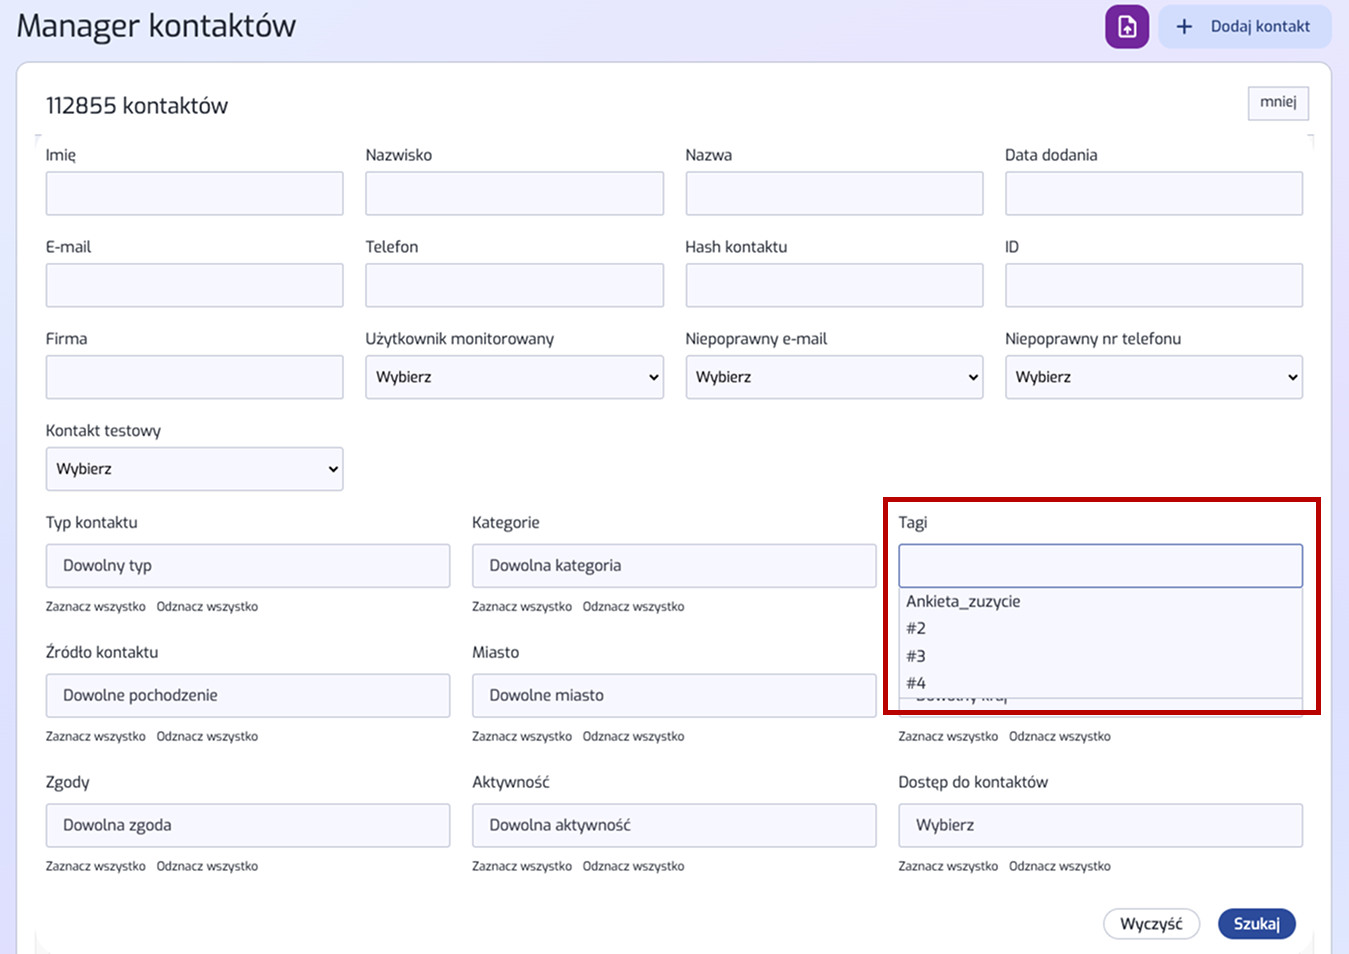The width and height of the screenshot is (1349, 954).
Task: Click the Szukaj search button
Action: coord(1256,923)
